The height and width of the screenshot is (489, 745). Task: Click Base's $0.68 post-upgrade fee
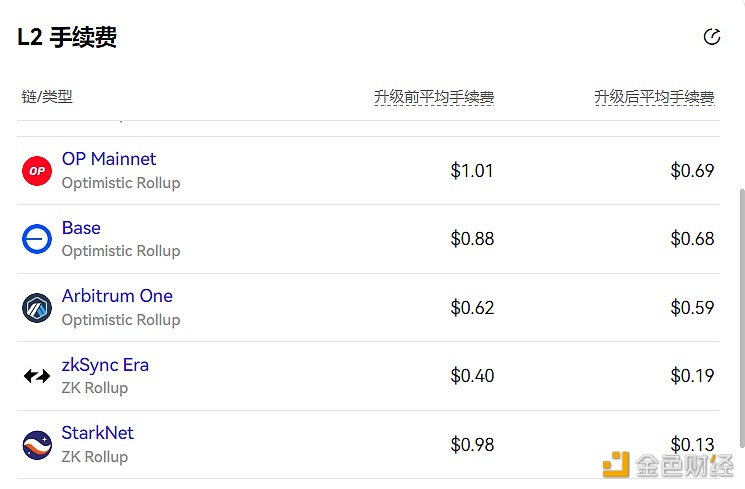tap(692, 239)
